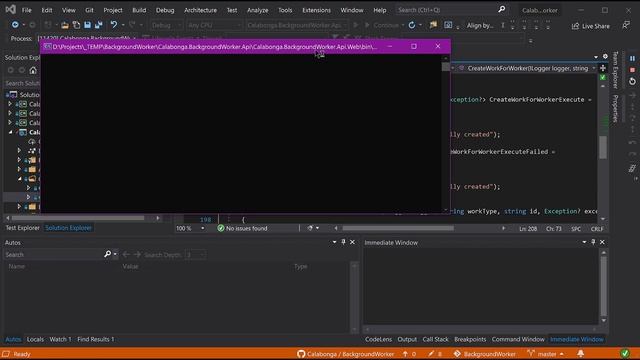The image size is (640, 360).
Task: Open the Architecture menu
Action: (x=200, y=10)
